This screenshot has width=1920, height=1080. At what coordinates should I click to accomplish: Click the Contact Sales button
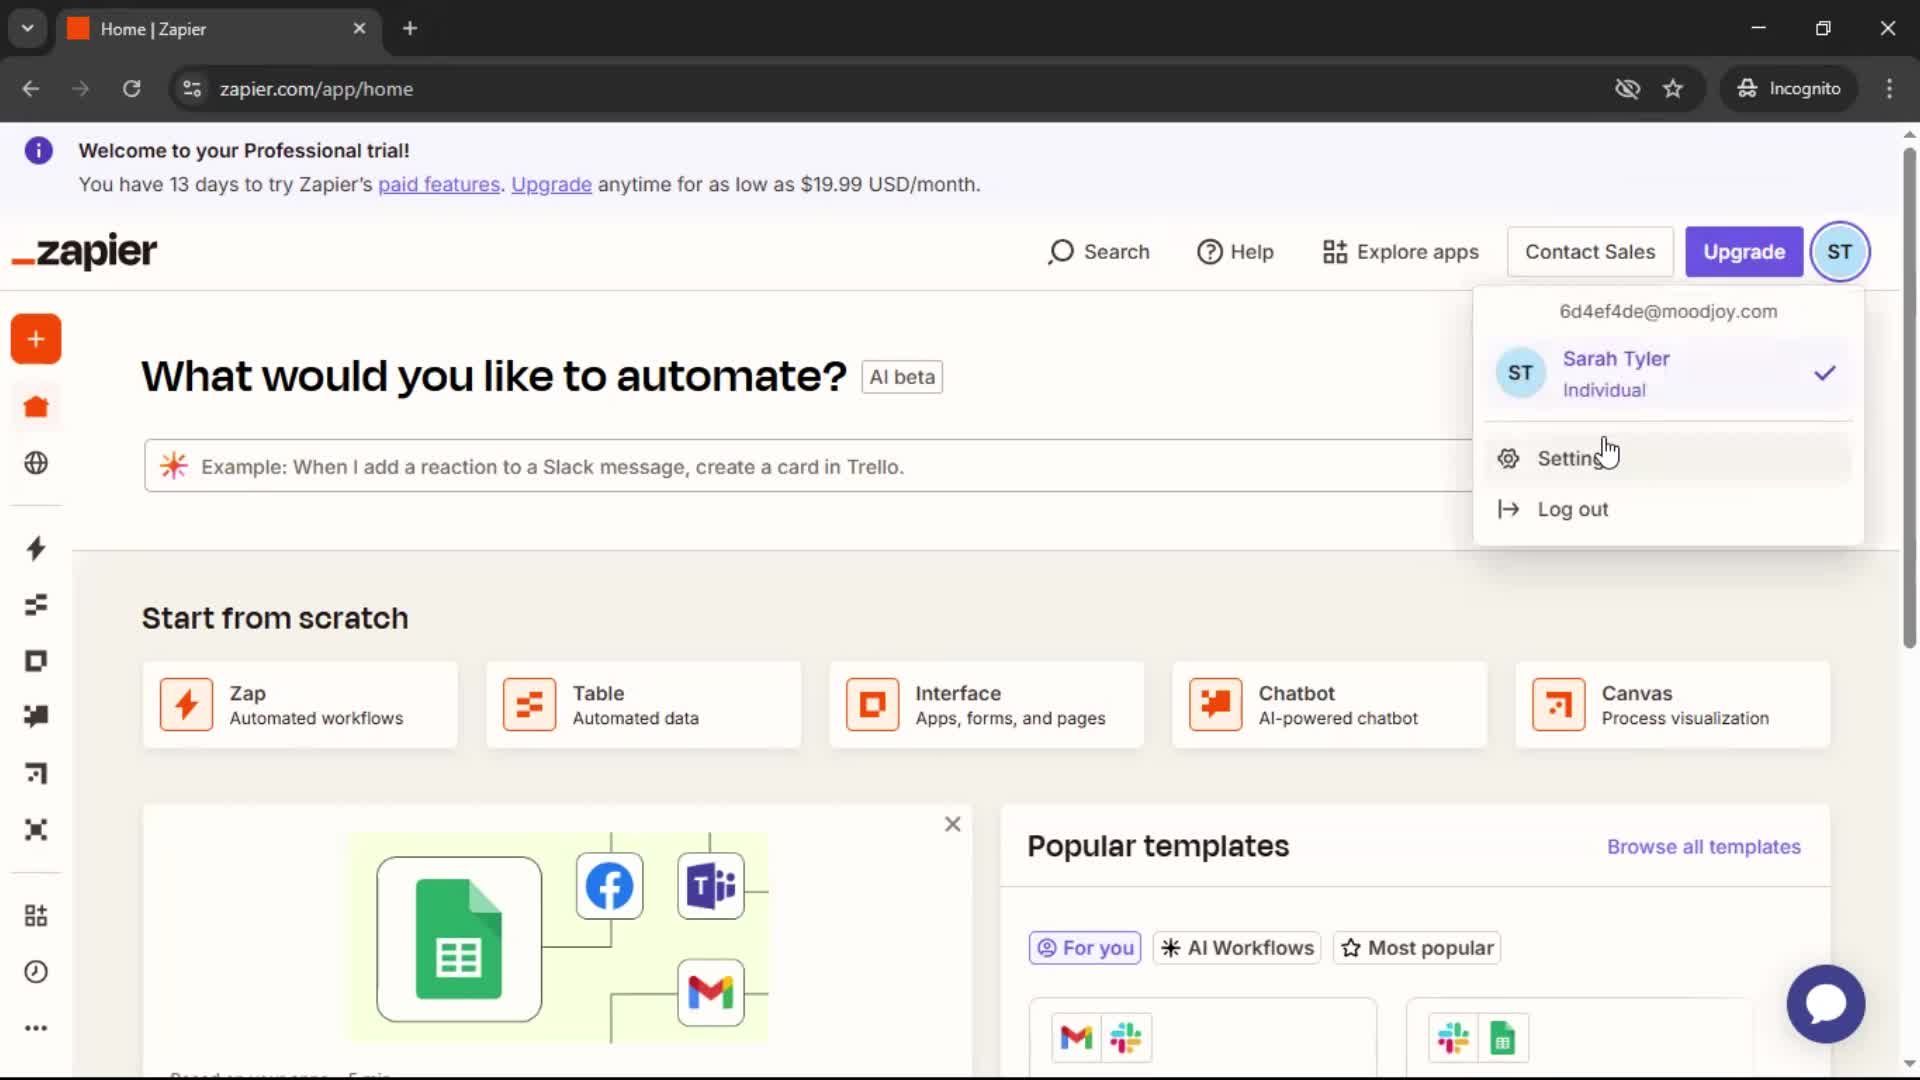(1590, 252)
